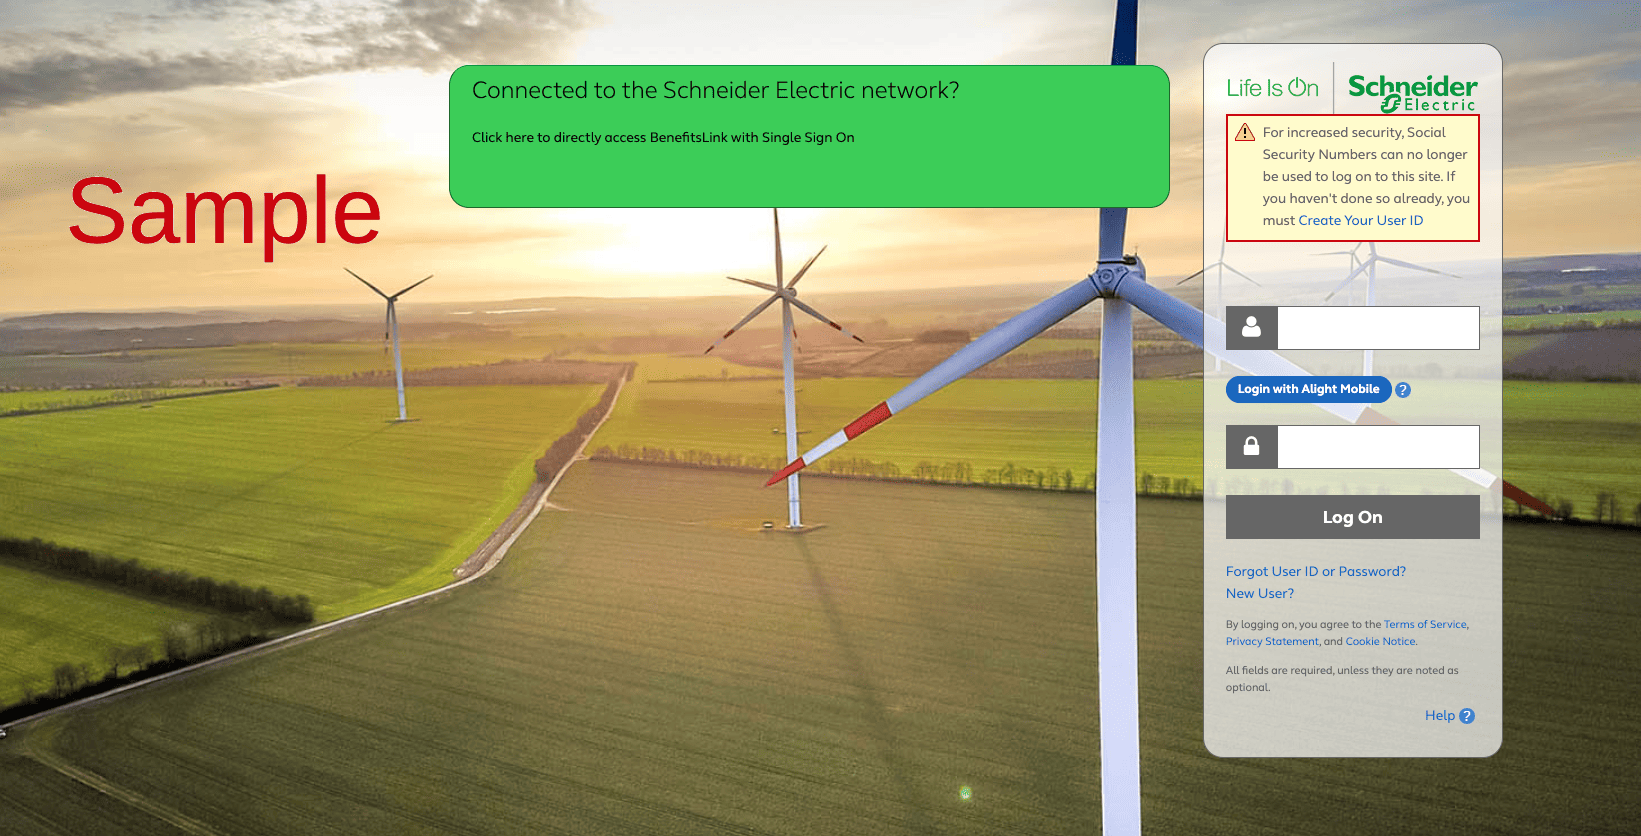1641x836 pixels.
Task: View the Privacy Statement
Action: [1272, 641]
